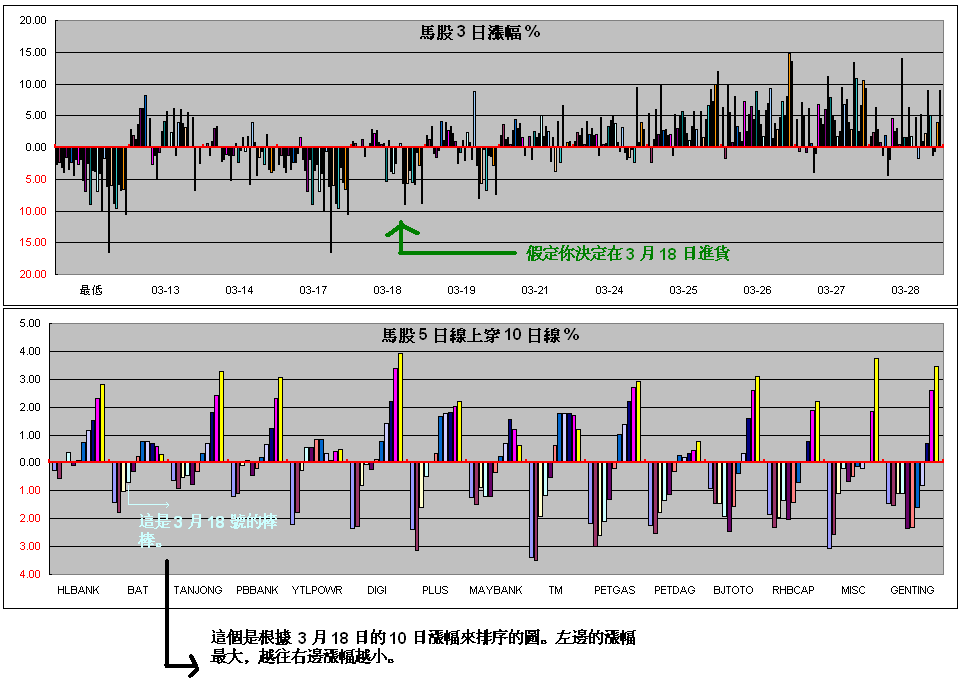This screenshot has height=699, width=965.
Task: Click the MAYBANK stock label
Action: 496,590
